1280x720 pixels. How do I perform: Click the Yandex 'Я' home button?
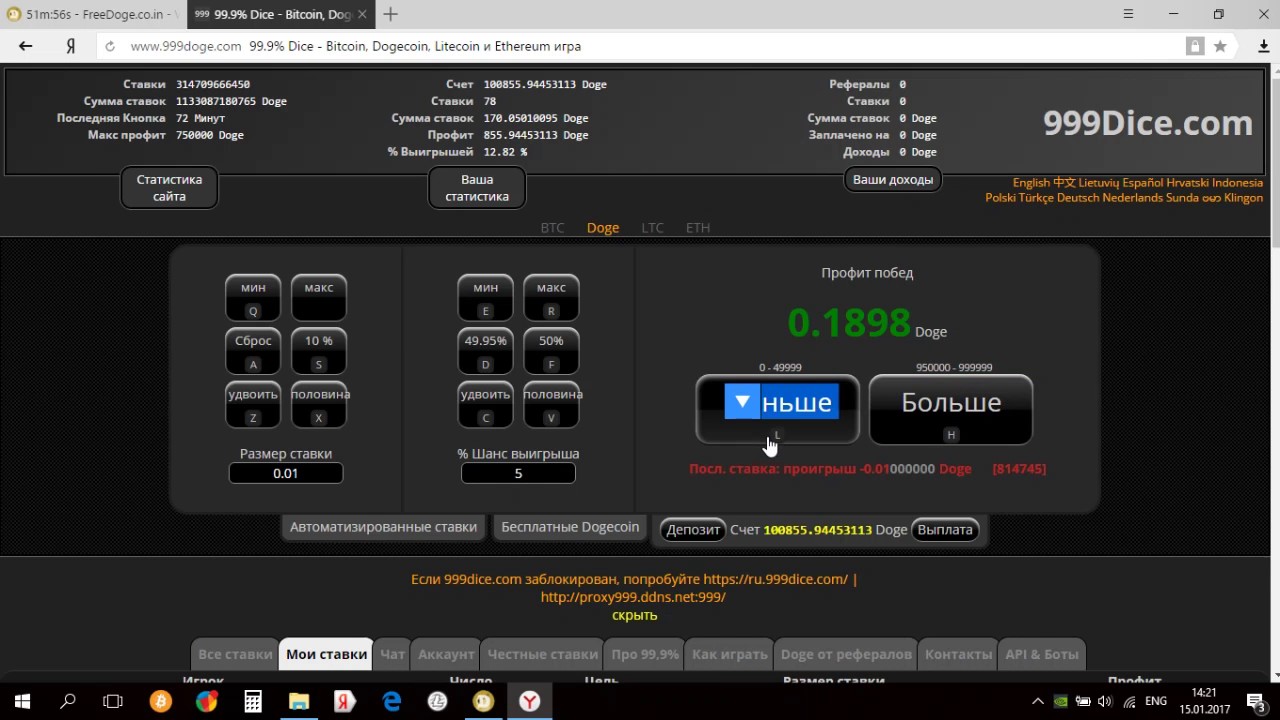pos(70,46)
